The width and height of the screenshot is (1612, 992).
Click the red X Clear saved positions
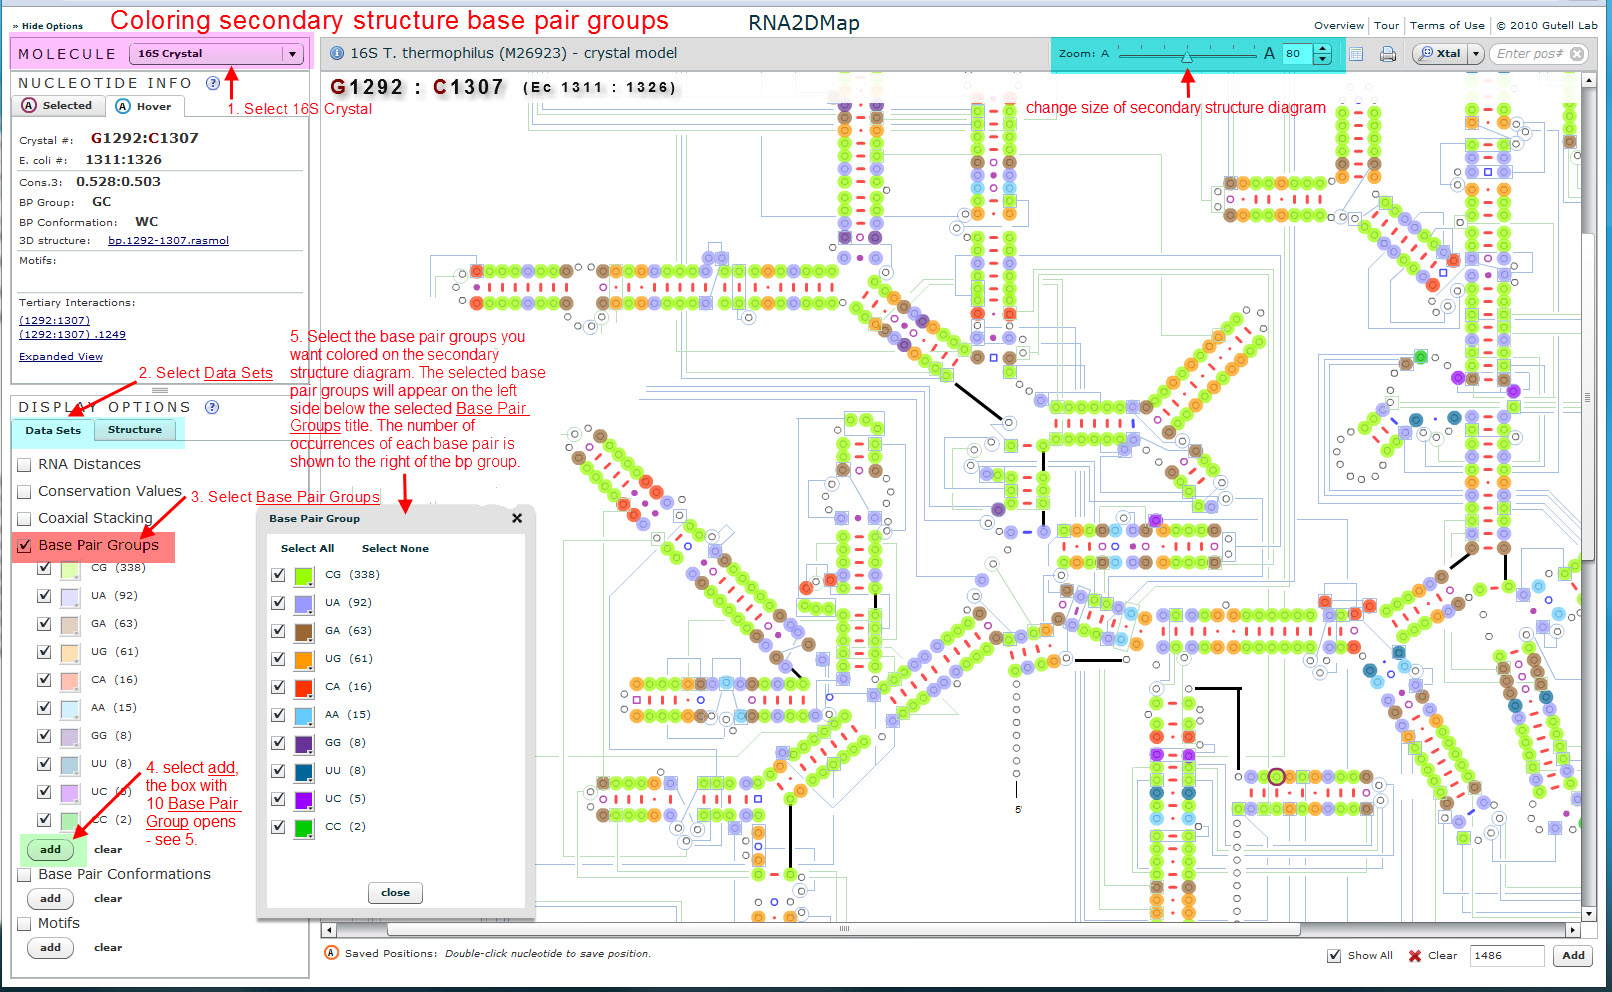1415,956
